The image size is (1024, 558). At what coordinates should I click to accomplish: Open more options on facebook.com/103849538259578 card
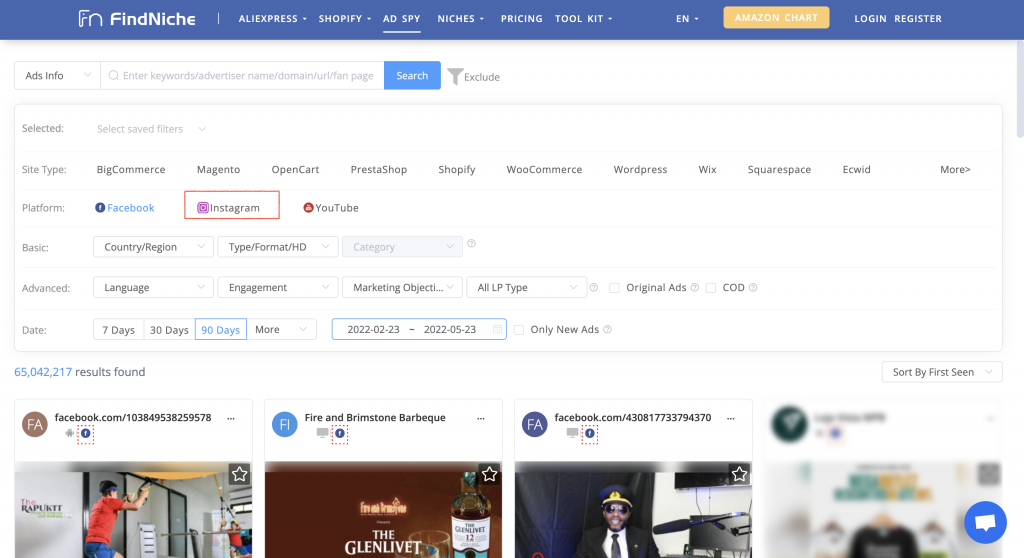231,418
